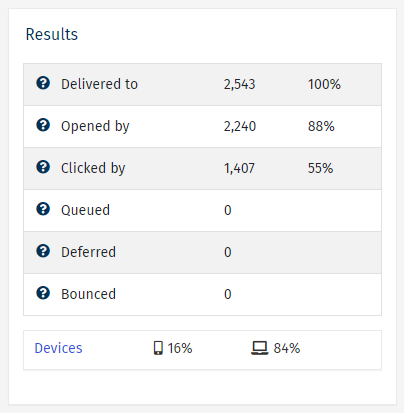Click the help icon beside Delivered to
This screenshot has width=404, height=413.
coord(43,83)
